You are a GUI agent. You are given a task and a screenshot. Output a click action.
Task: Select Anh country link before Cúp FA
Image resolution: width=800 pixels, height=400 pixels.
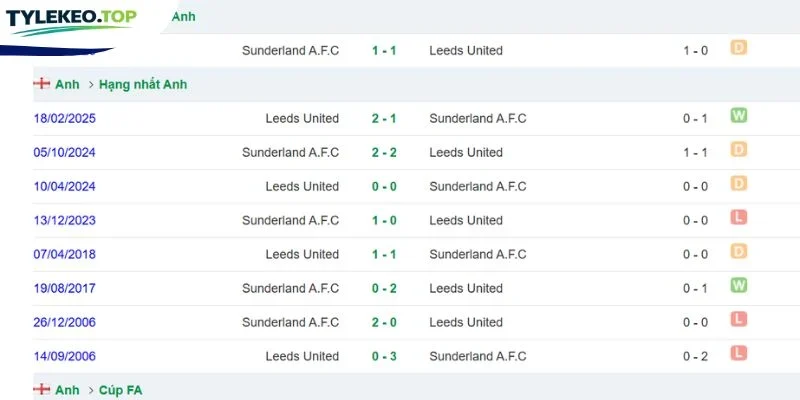67,390
